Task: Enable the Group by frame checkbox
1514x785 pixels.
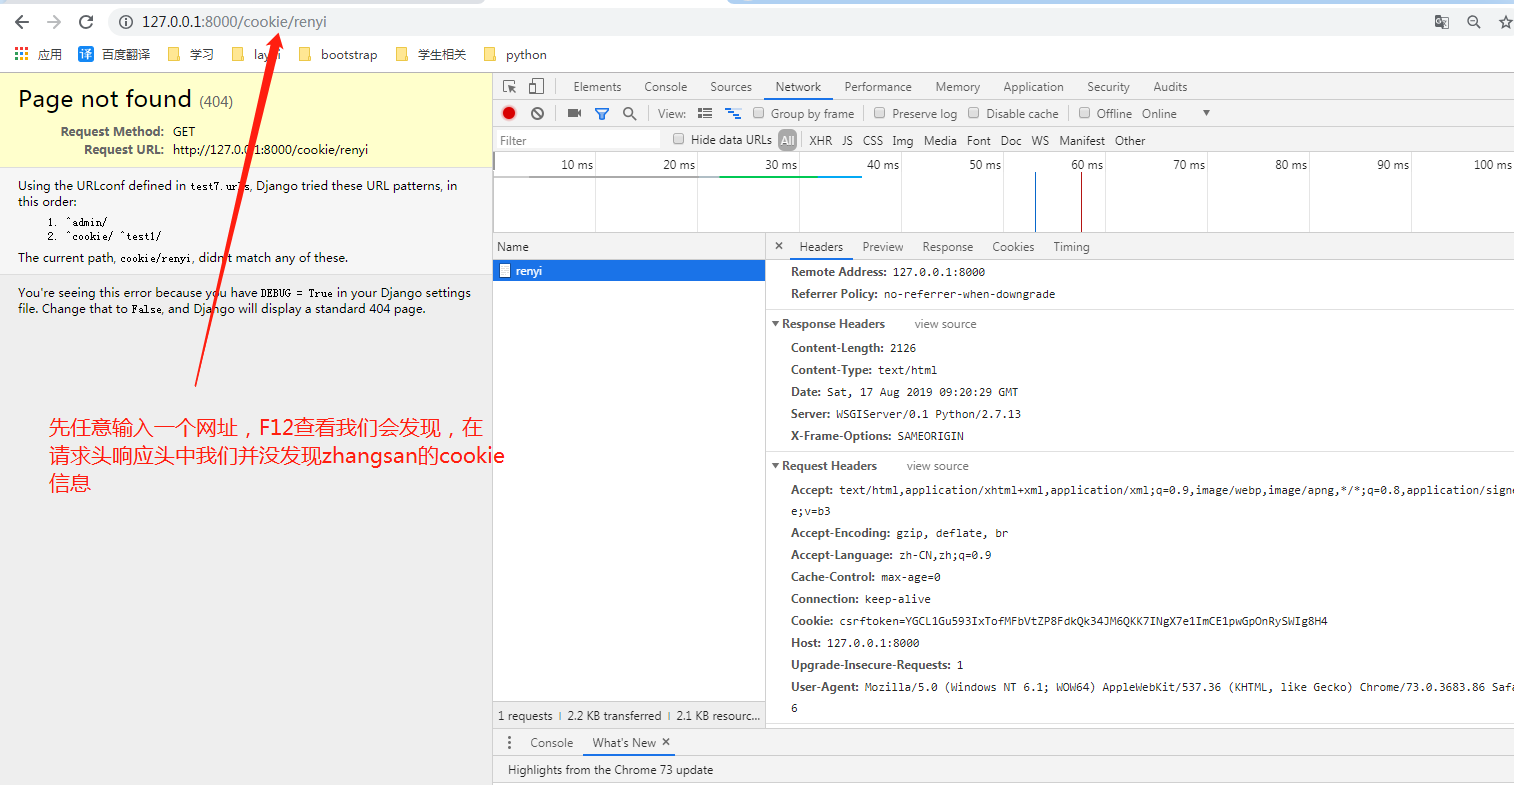Action: click(x=759, y=113)
